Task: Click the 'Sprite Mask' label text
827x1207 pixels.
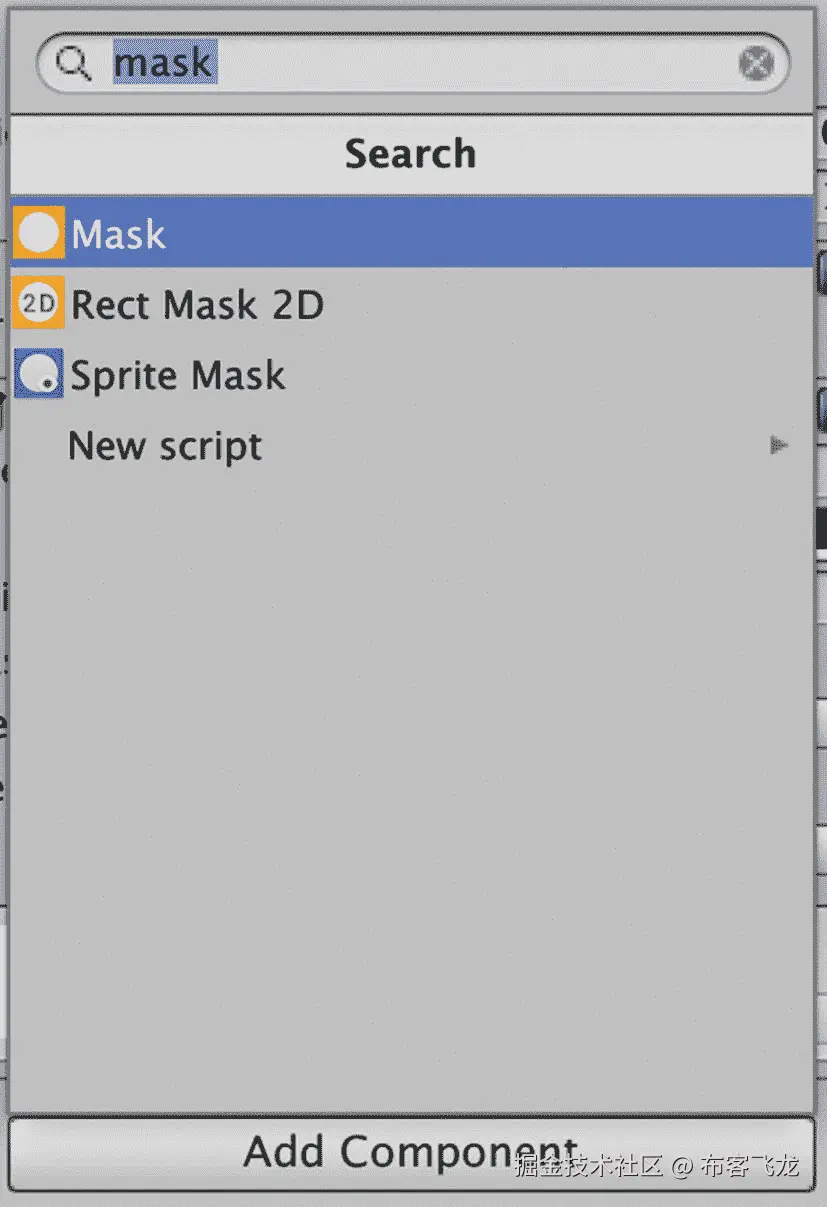Action: 178,375
